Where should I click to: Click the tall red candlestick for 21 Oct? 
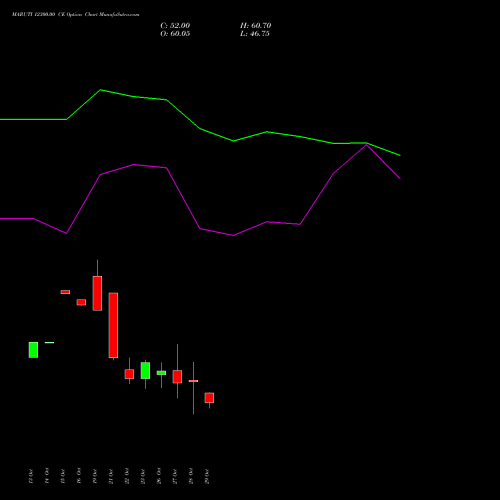pos(113,325)
